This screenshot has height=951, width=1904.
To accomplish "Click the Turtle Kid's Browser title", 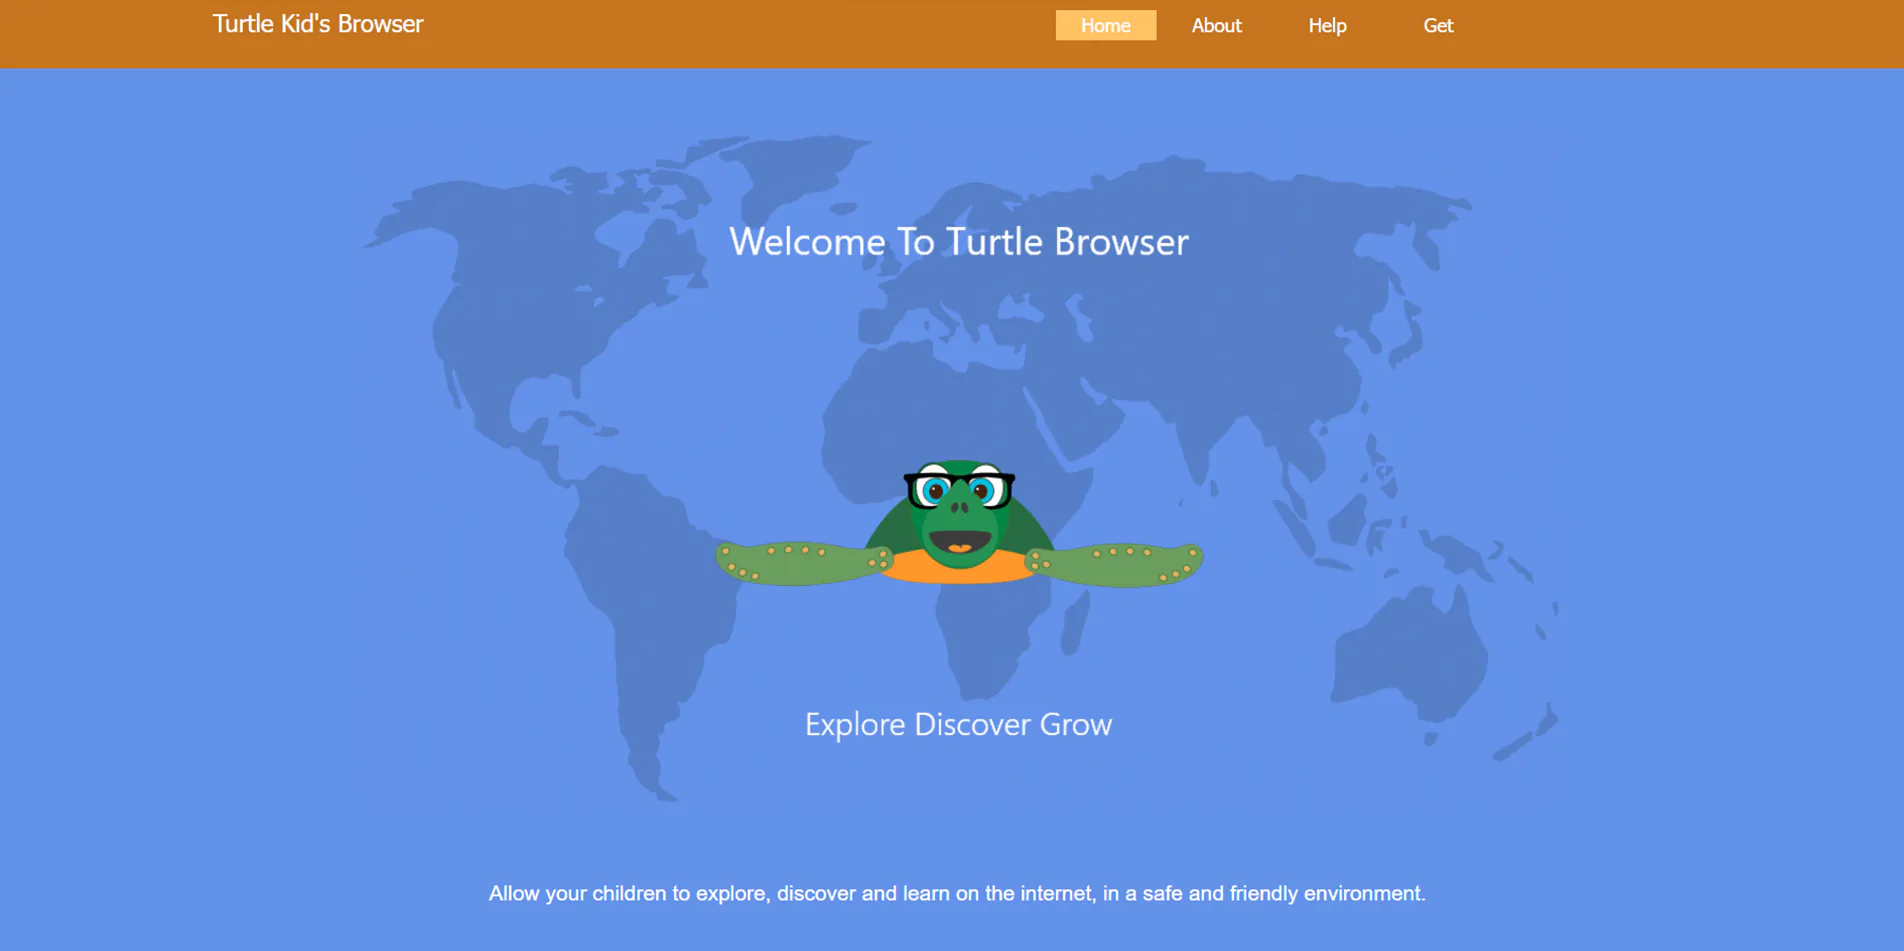I will click(316, 24).
